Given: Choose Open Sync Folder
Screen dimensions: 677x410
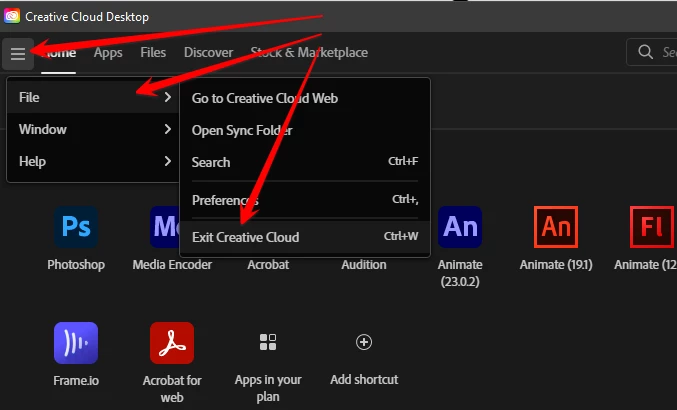Looking at the screenshot, I should pyautogui.click(x=305, y=130).
